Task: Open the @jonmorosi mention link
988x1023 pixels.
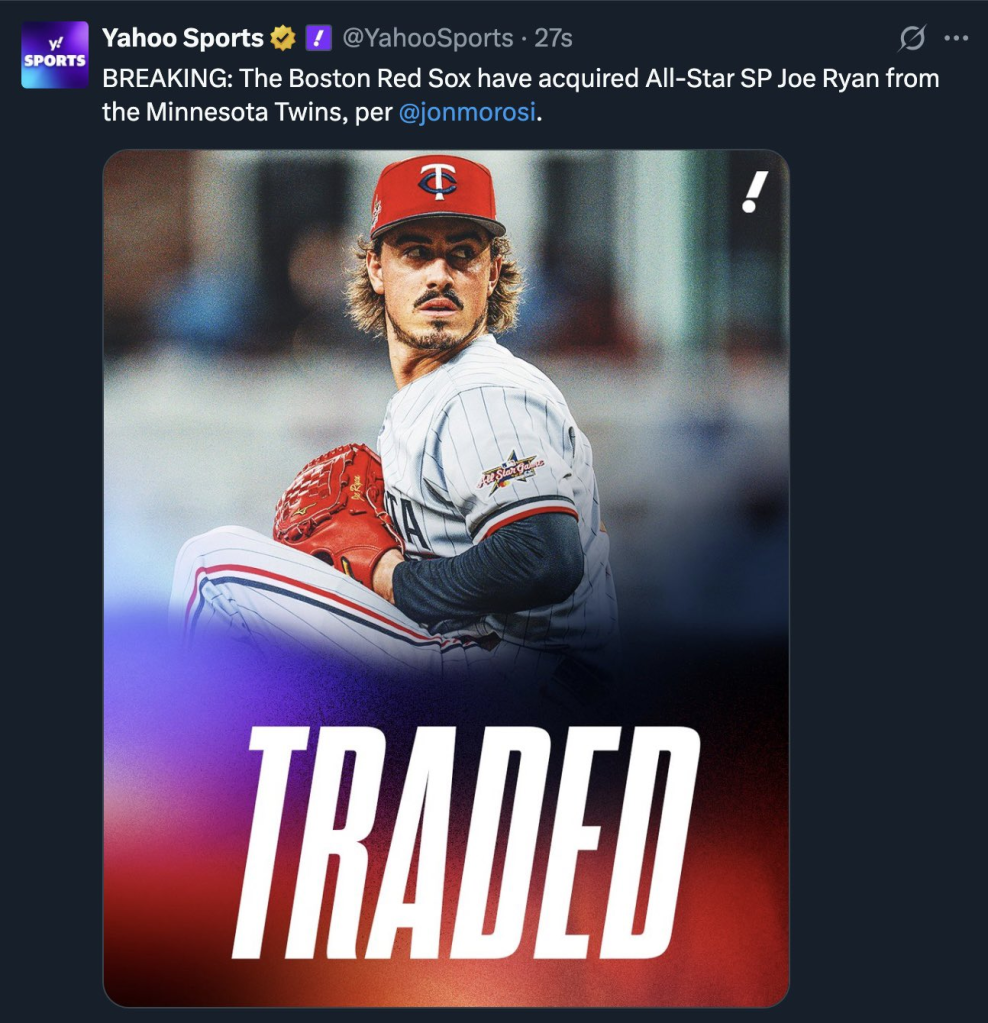Action: [467, 112]
